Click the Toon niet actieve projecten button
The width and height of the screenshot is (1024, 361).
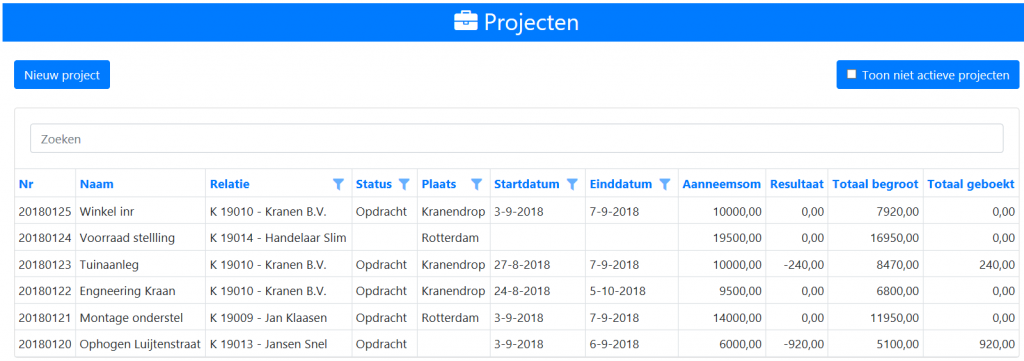(927, 75)
